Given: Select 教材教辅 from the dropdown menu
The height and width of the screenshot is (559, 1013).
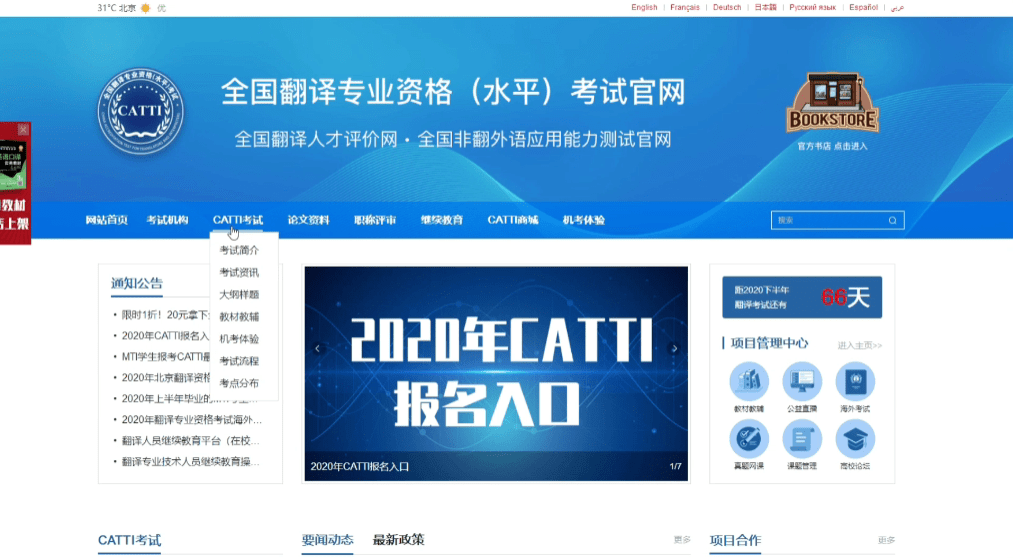Looking at the screenshot, I should coord(239,317).
